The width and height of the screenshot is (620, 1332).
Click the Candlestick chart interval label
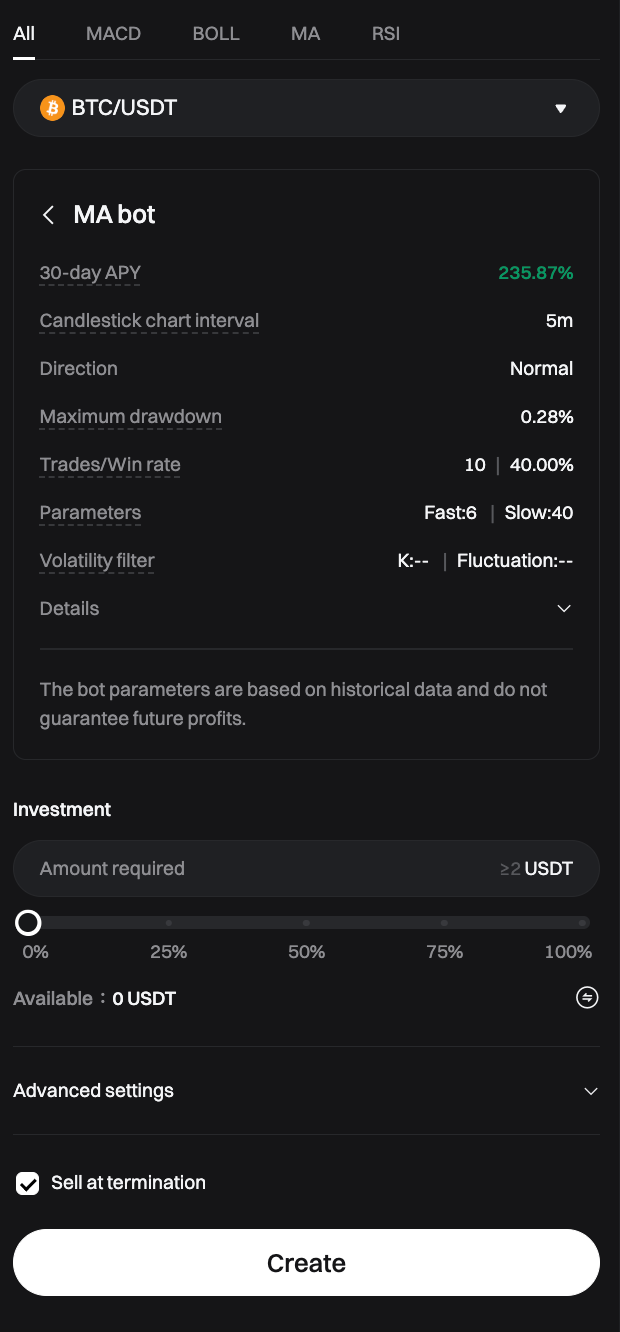coord(149,321)
